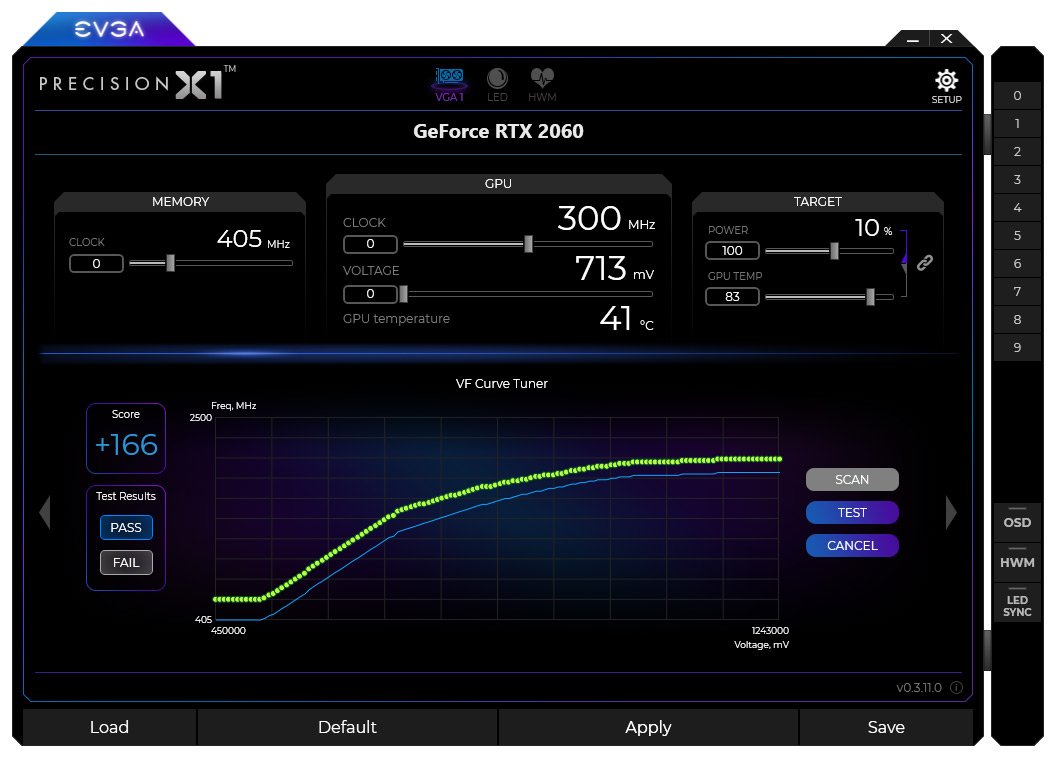The height and width of the screenshot is (759, 1058).
Task: Open the HWM hardware monitor icon
Action: (542, 84)
